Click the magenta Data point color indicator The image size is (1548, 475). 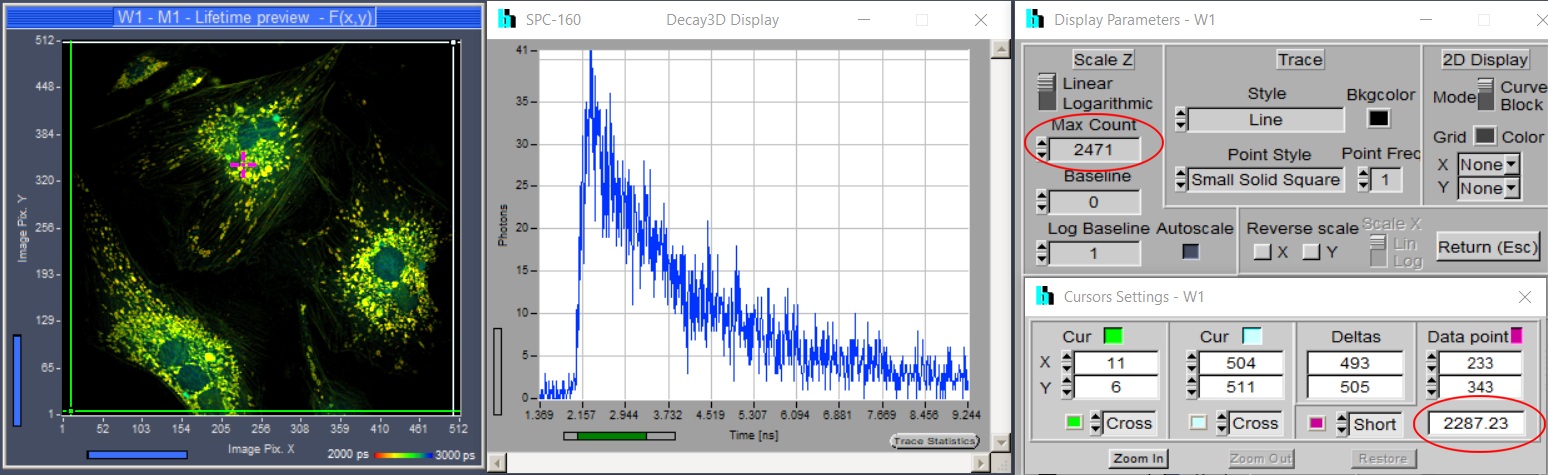pos(1517,336)
